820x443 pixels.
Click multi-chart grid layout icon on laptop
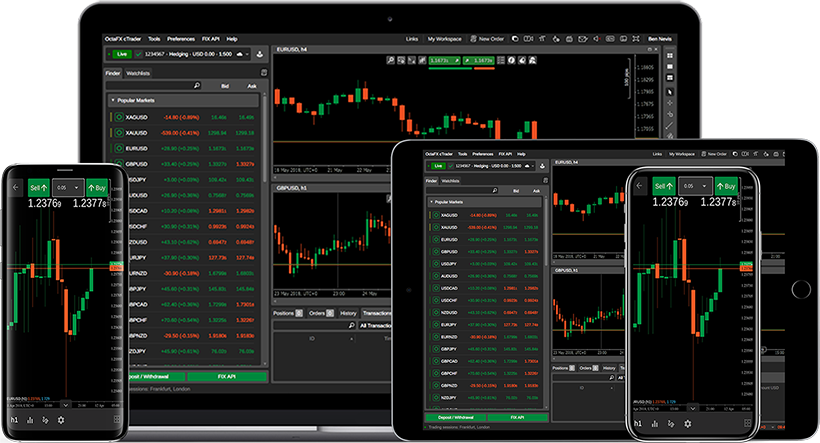pyautogui.click(x=669, y=55)
